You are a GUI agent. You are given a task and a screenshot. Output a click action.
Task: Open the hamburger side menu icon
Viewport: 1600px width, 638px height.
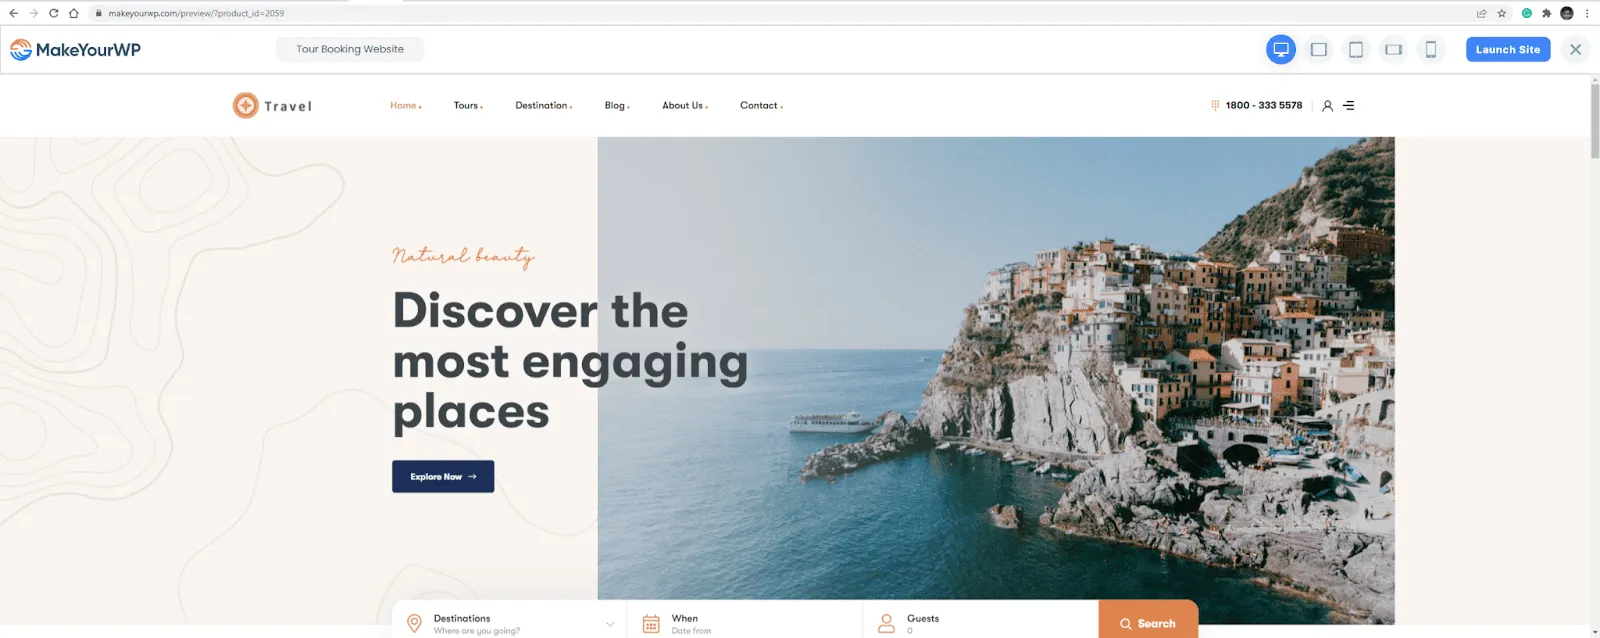coord(1349,105)
